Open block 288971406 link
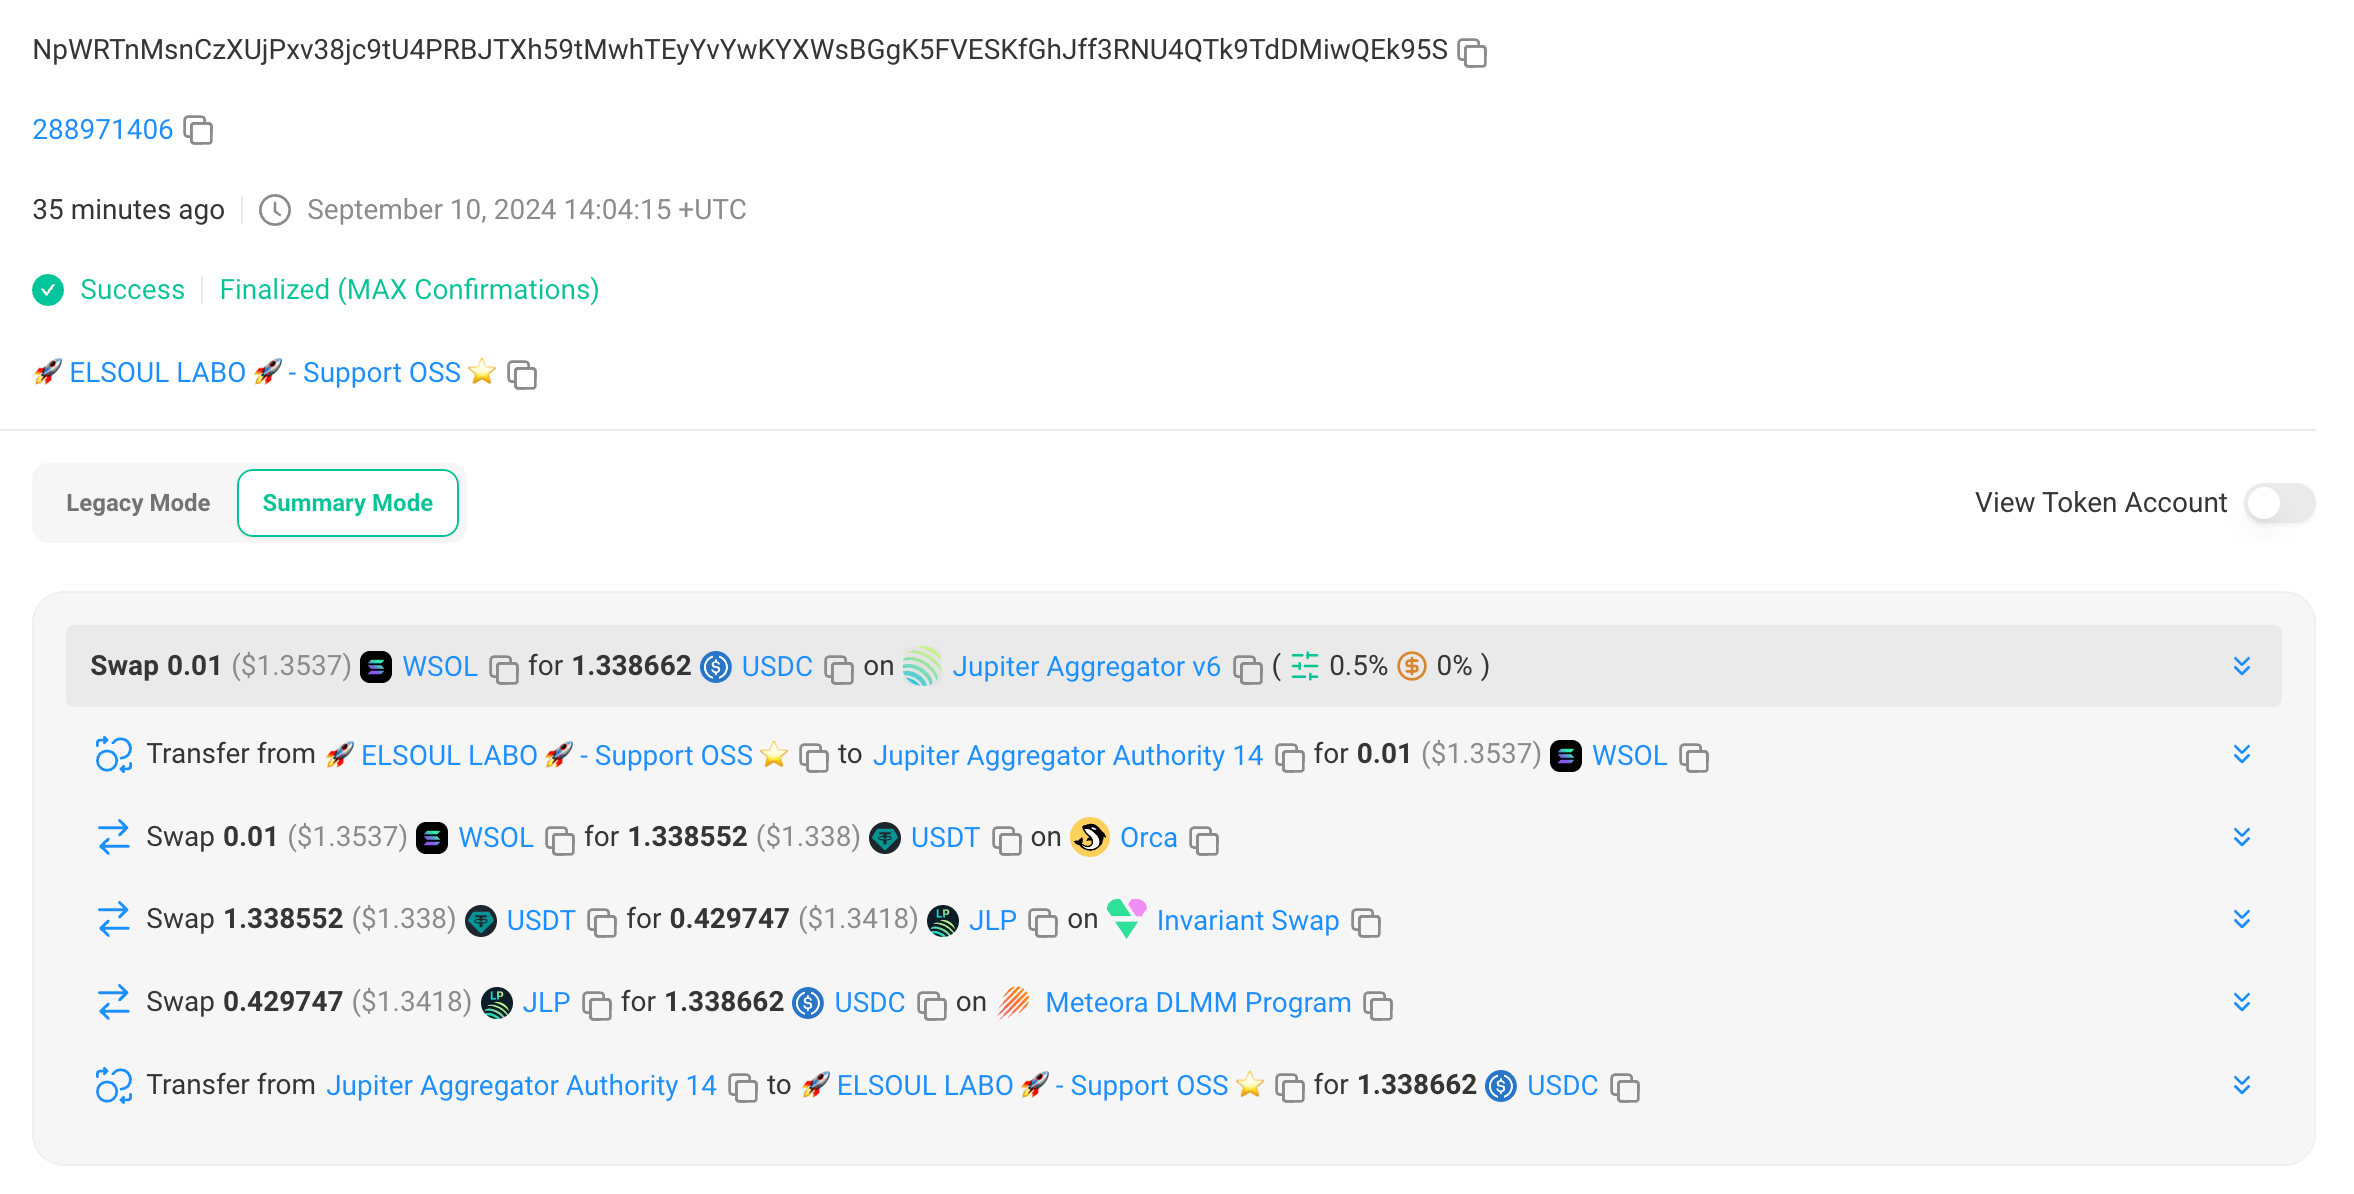This screenshot has height=1194, width=2354. click(x=103, y=130)
